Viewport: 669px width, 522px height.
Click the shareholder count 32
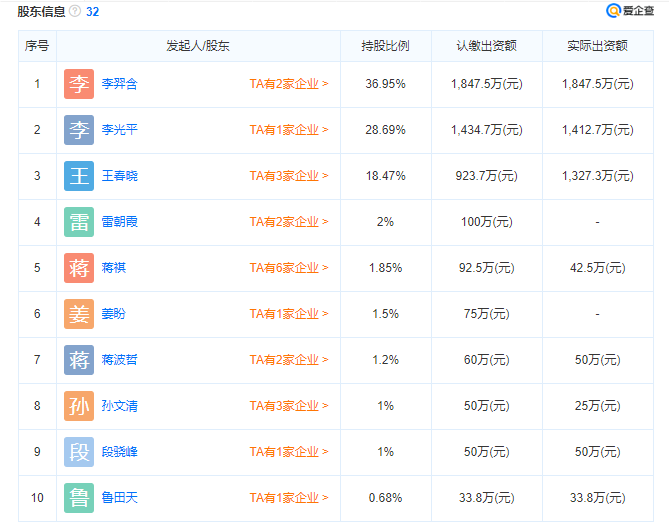click(93, 12)
